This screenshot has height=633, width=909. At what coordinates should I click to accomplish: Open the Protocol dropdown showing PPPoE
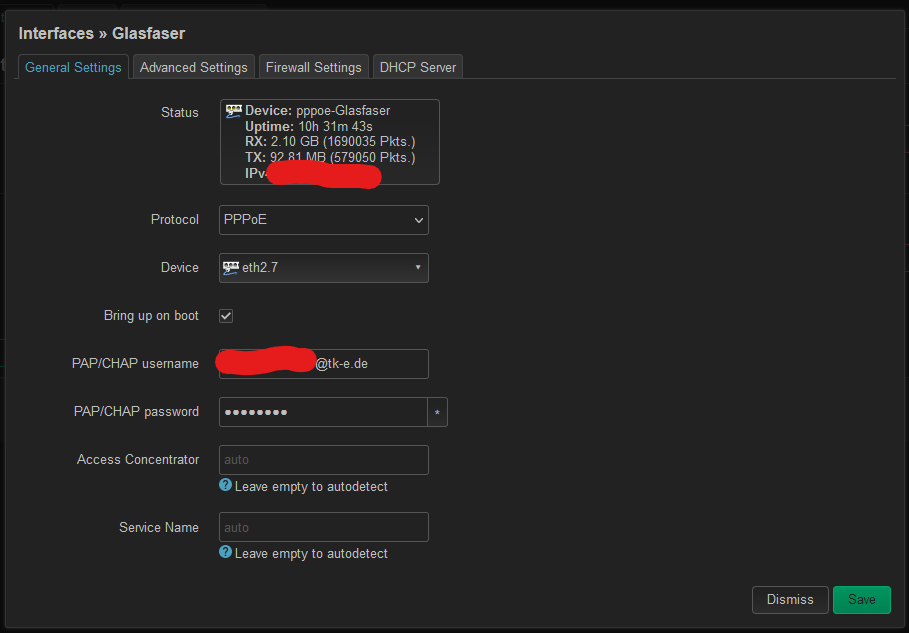[323, 220]
